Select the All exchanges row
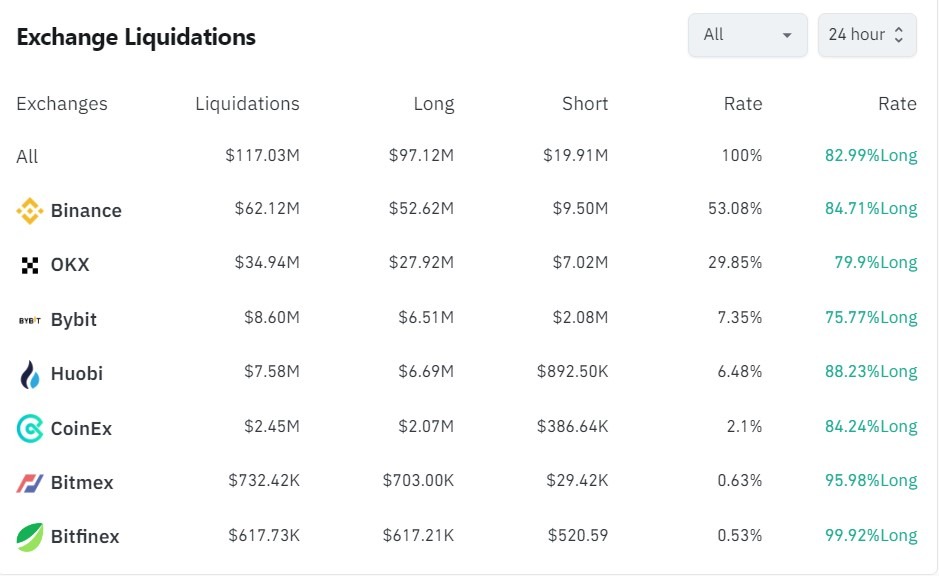The image size is (939, 576). pos(27,157)
